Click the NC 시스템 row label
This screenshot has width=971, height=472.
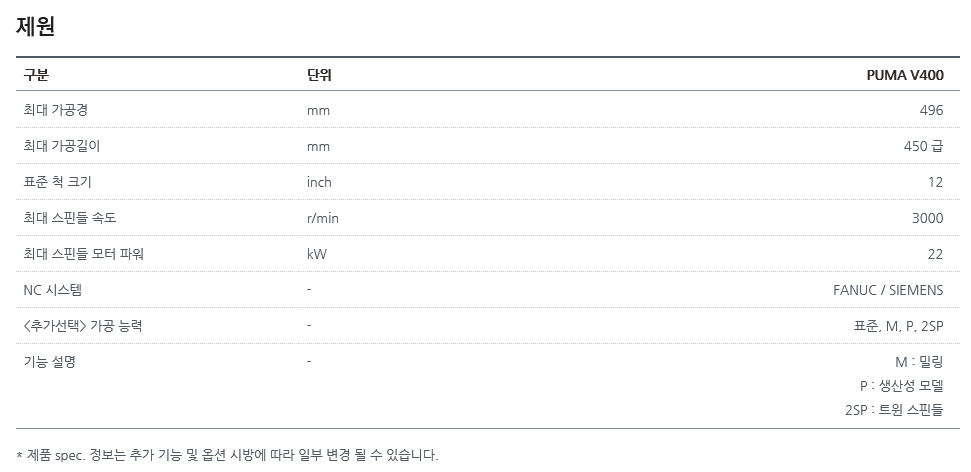[52, 290]
